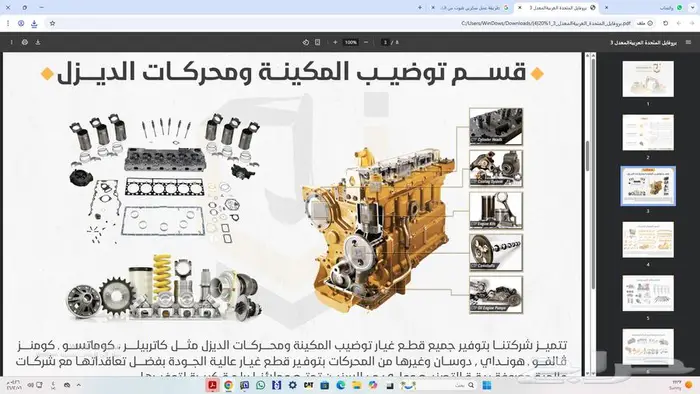Open page 5 thumbnail

648,293
